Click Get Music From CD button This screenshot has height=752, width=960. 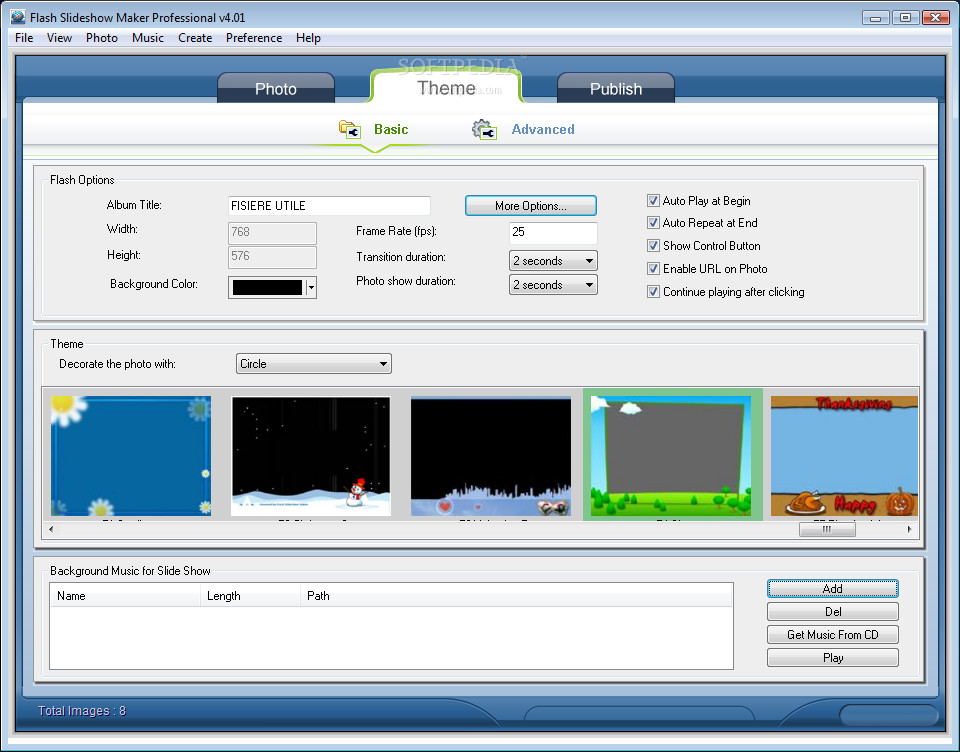coord(833,635)
